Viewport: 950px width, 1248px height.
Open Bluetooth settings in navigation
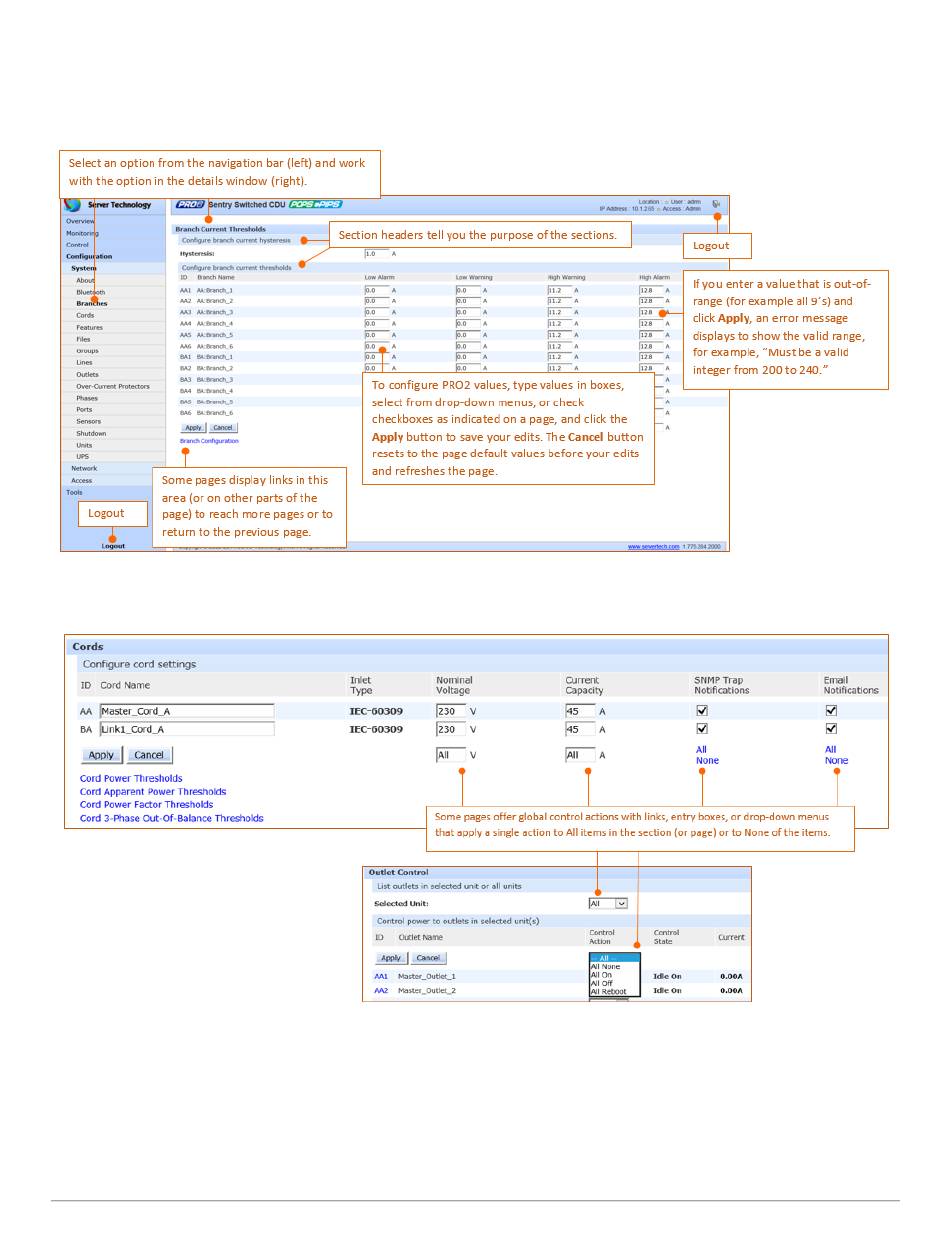coord(90,292)
